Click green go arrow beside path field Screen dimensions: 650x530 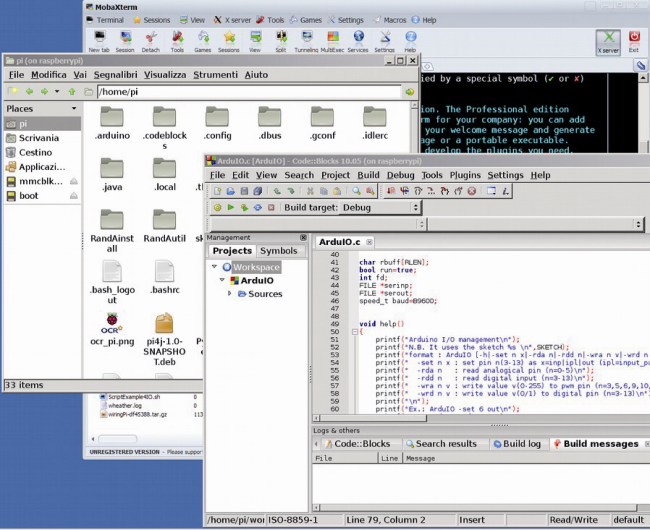(410, 92)
